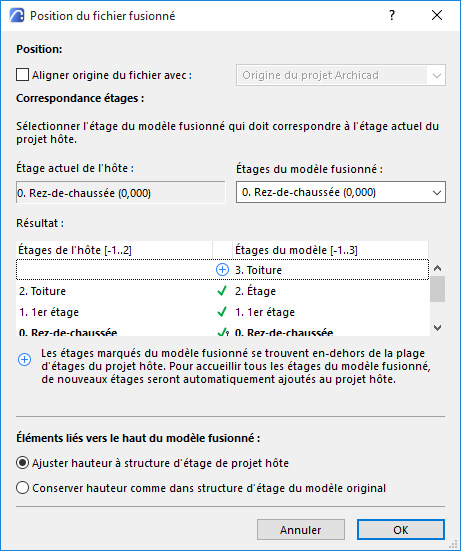
Task: Click the blue plus icon beside 3. Toiture
Action: point(222,270)
